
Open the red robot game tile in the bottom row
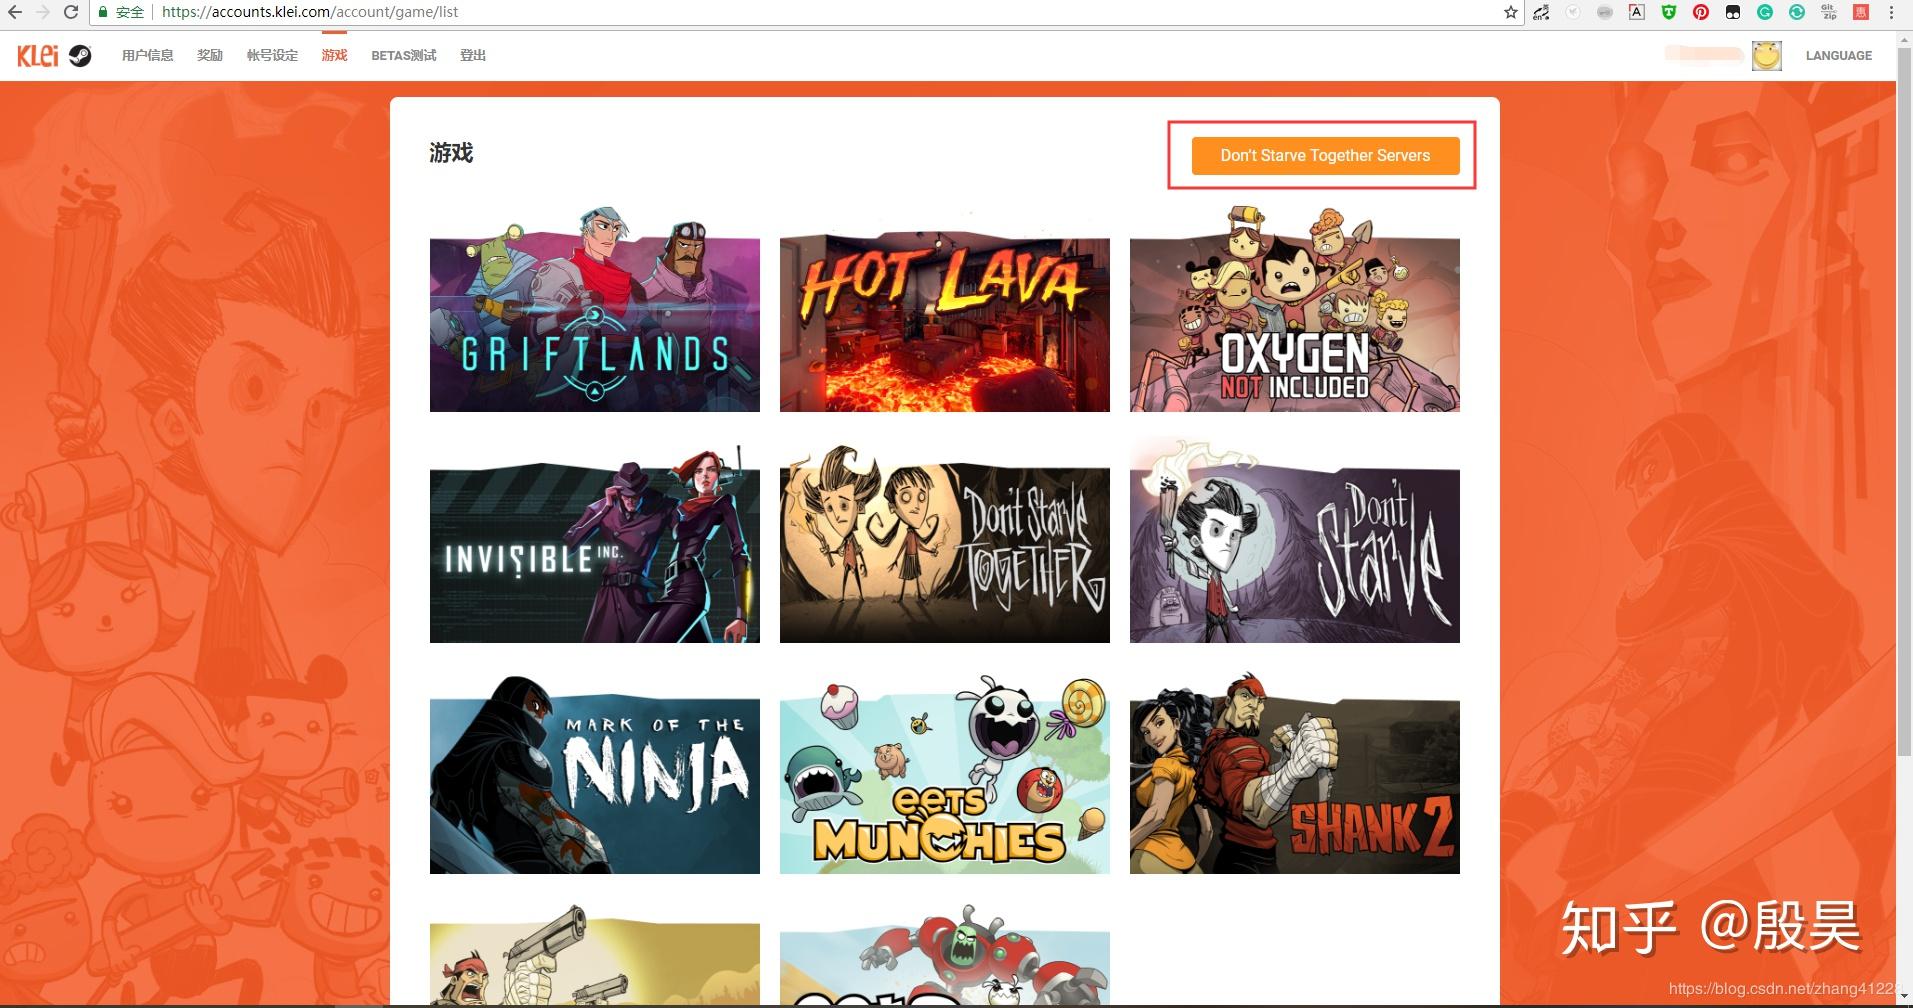click(x=945, y=957)
